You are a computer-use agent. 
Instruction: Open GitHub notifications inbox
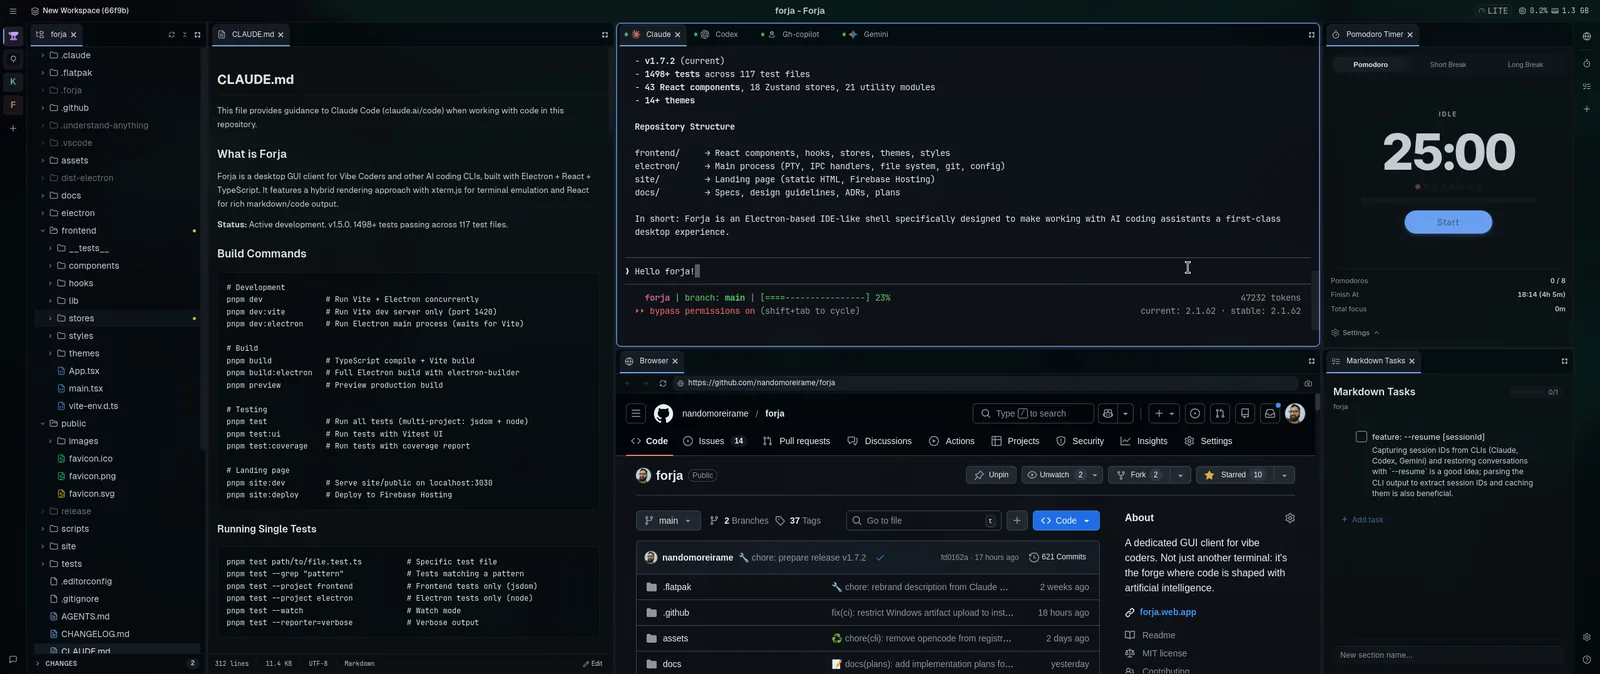pyautogui.click(x=1270, y=413)
